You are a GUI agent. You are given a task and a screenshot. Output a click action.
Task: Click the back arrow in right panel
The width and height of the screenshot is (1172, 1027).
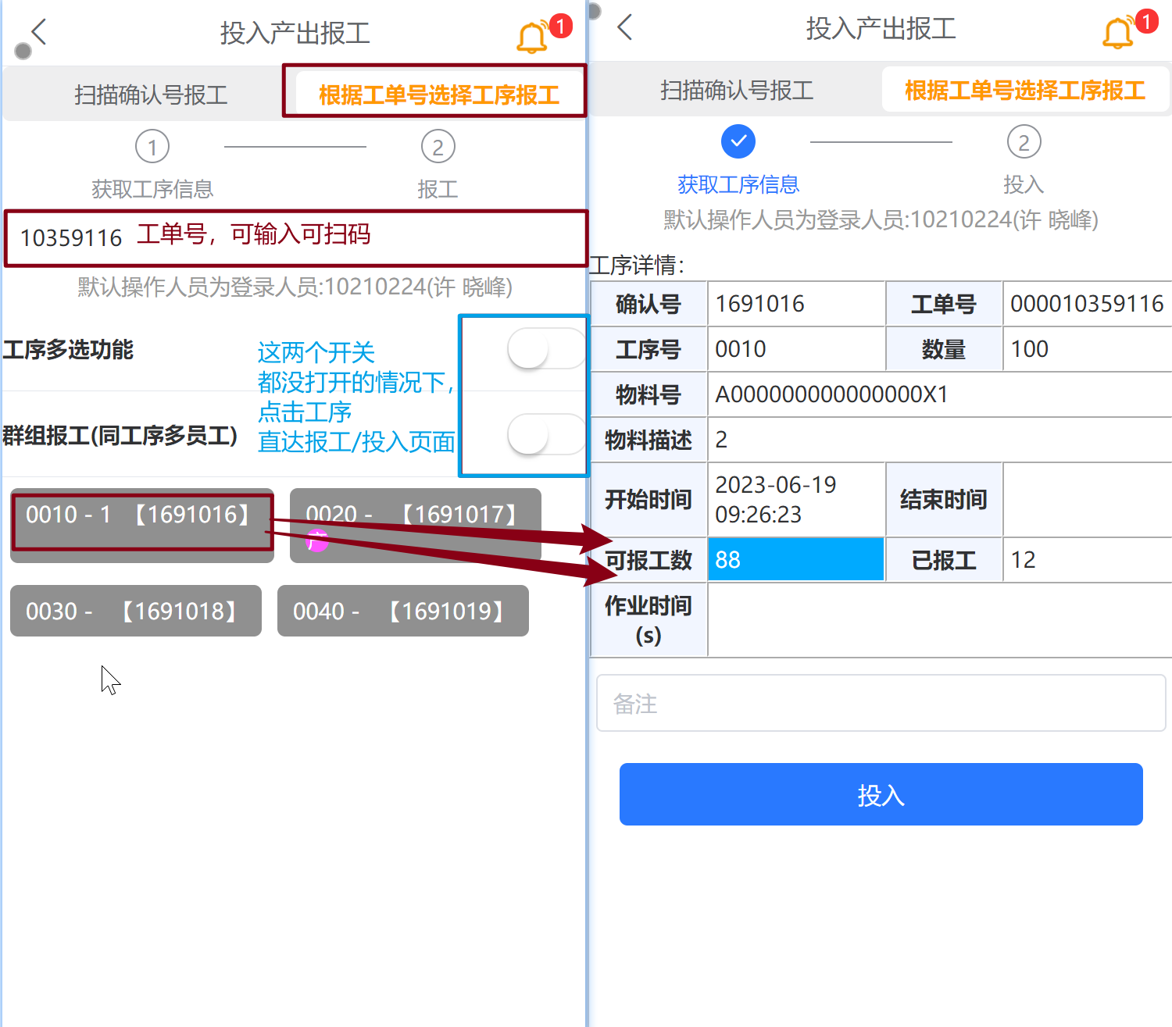[625, 28]
